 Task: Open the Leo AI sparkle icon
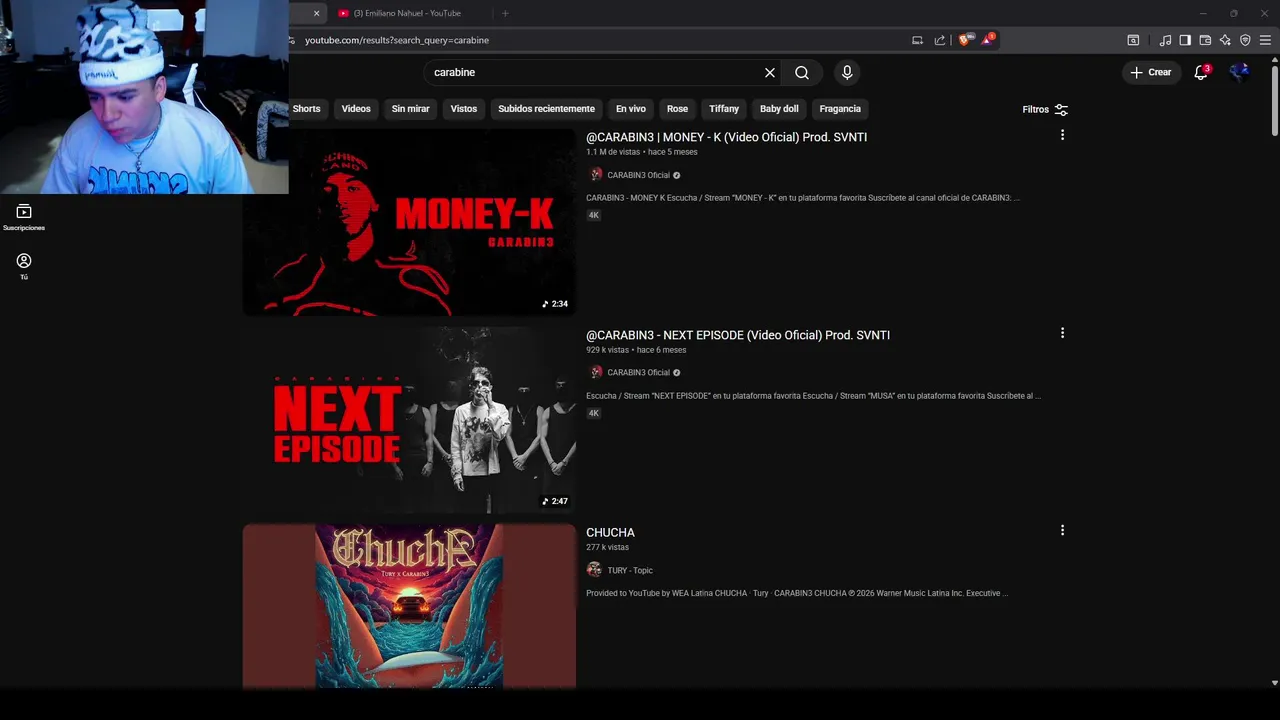pos(1225,40)
